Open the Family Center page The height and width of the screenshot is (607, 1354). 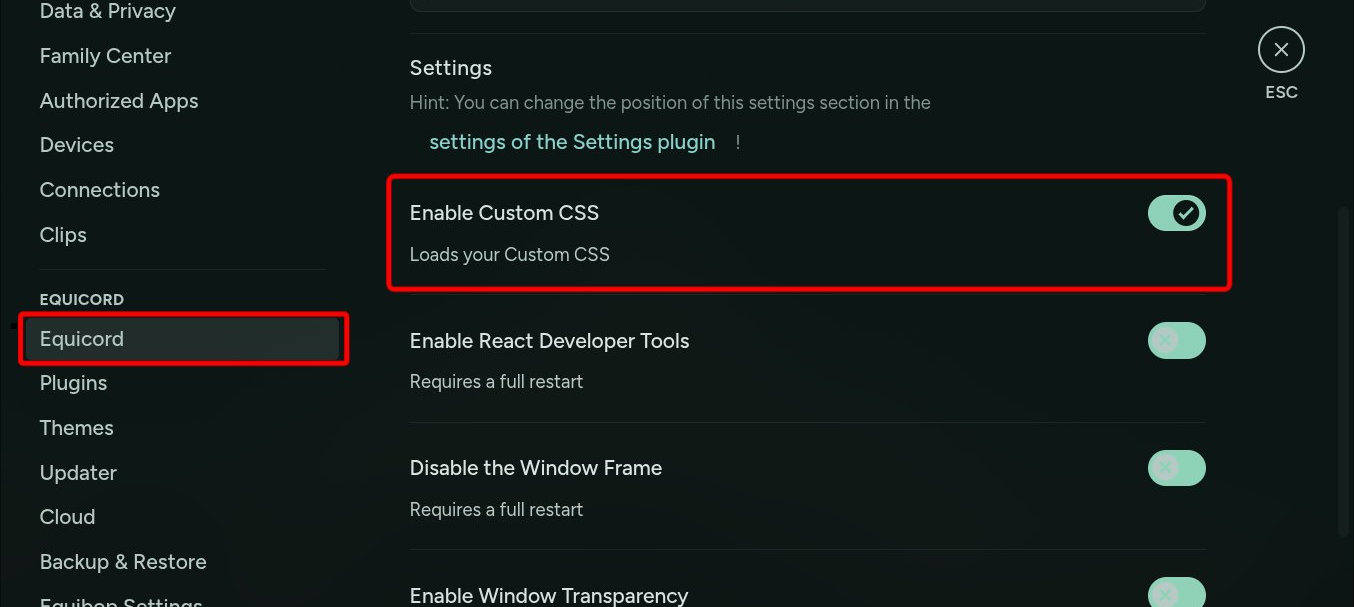tap(105, 55)
